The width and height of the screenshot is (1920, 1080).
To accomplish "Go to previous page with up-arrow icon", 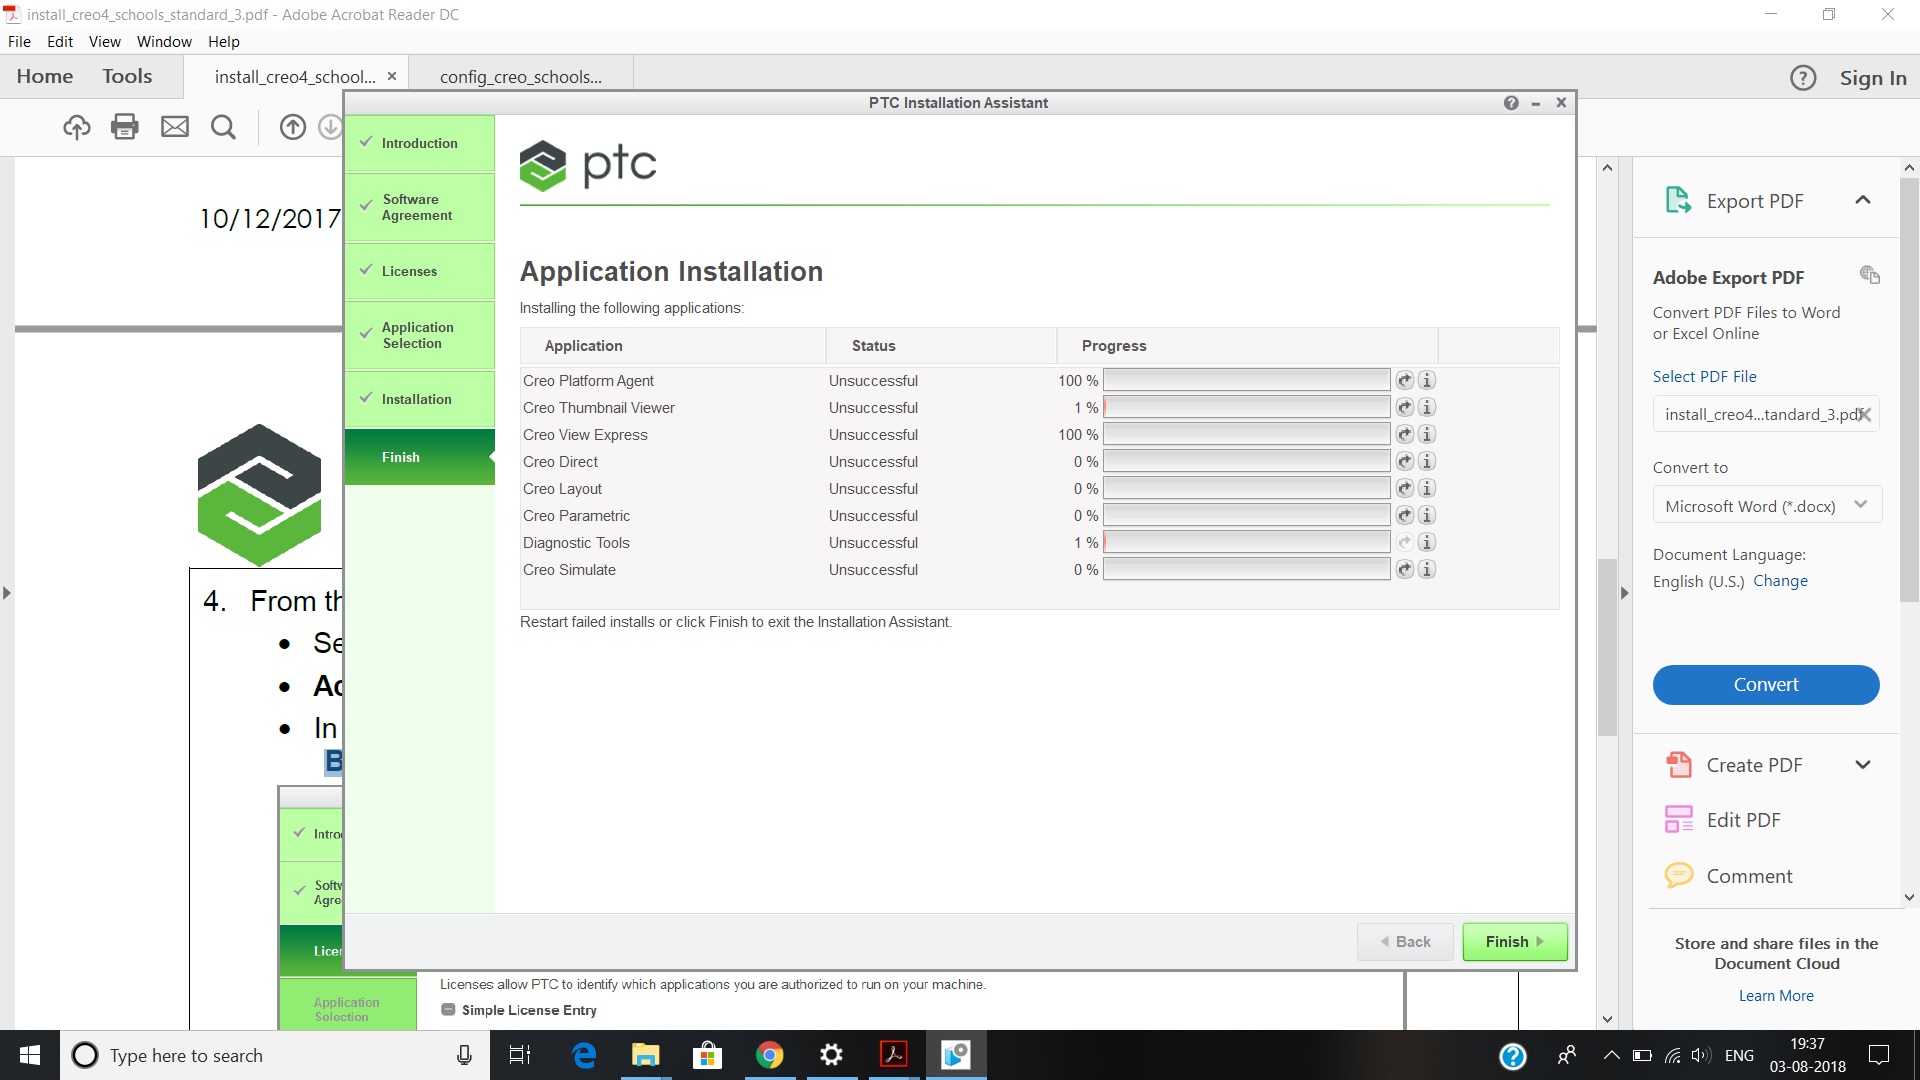I will tap(293, 127).
